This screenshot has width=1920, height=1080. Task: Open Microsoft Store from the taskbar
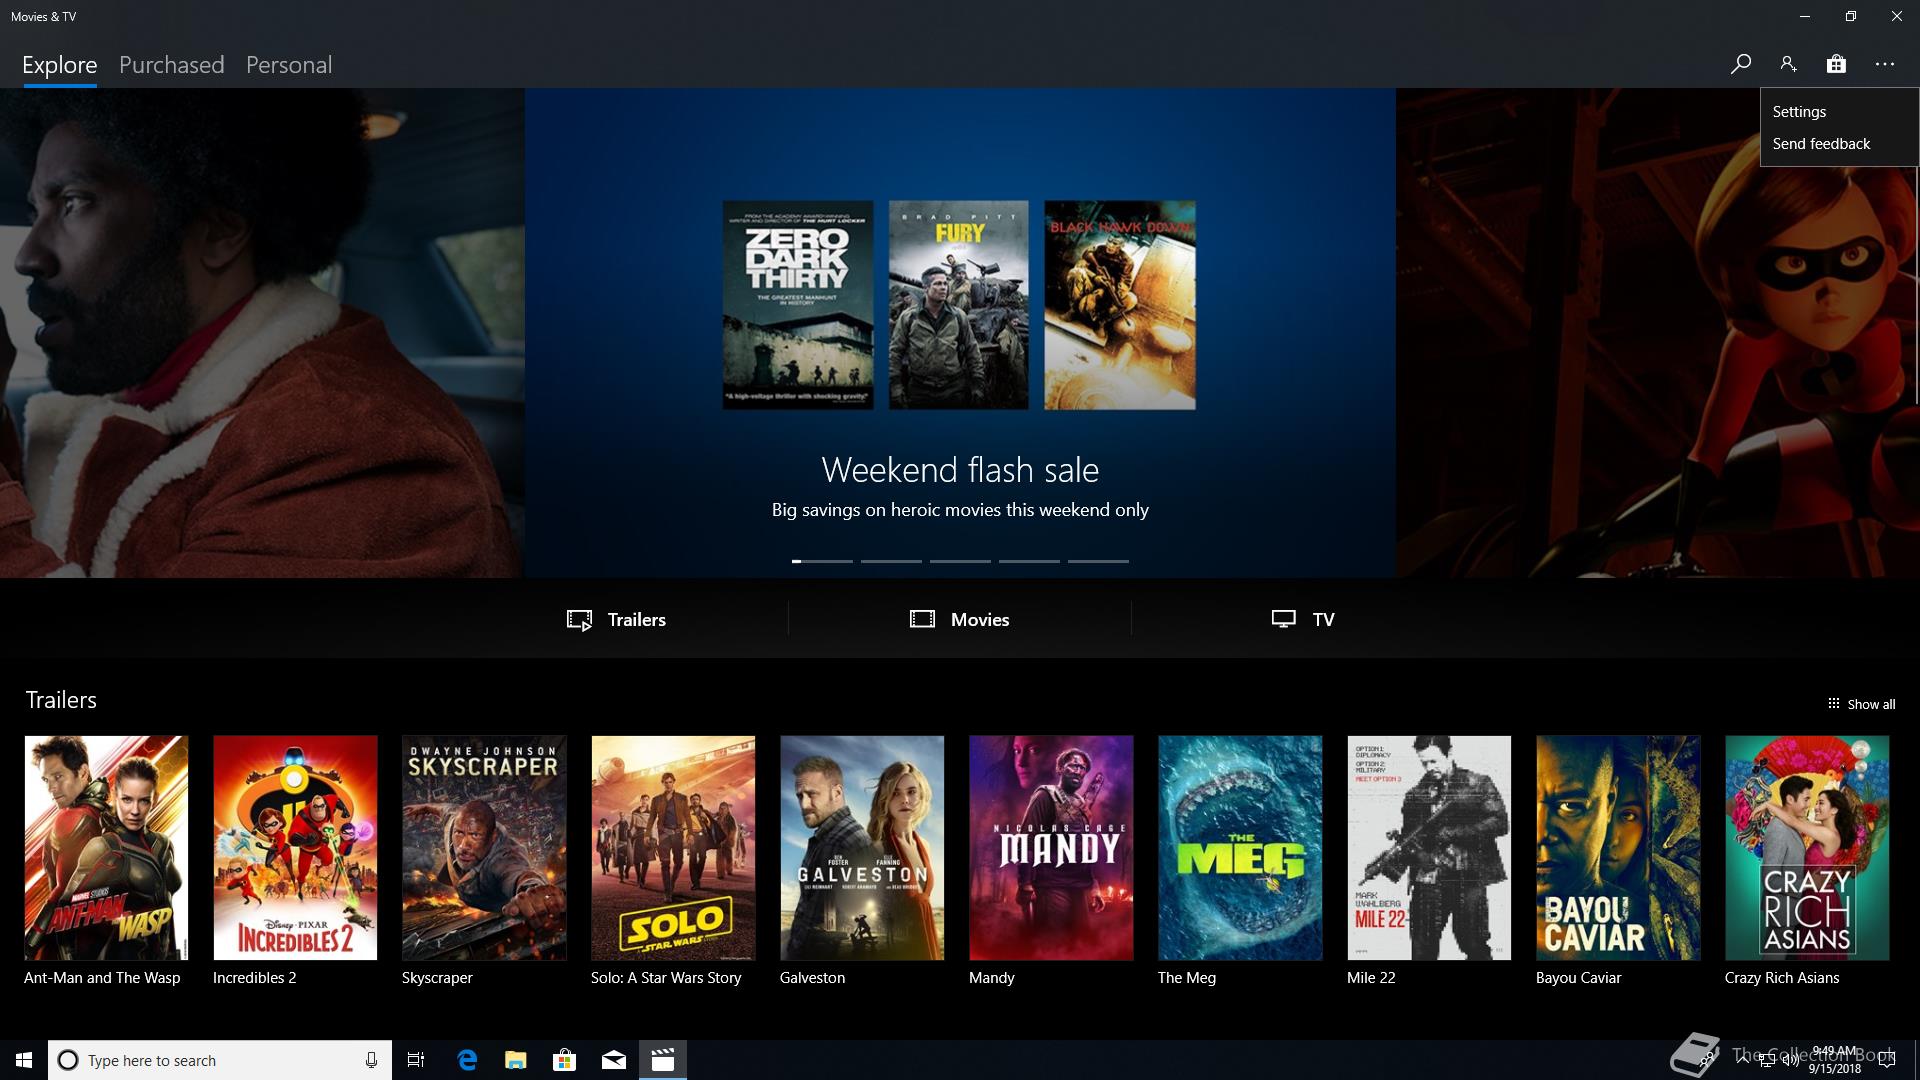tap(565, 1060)
